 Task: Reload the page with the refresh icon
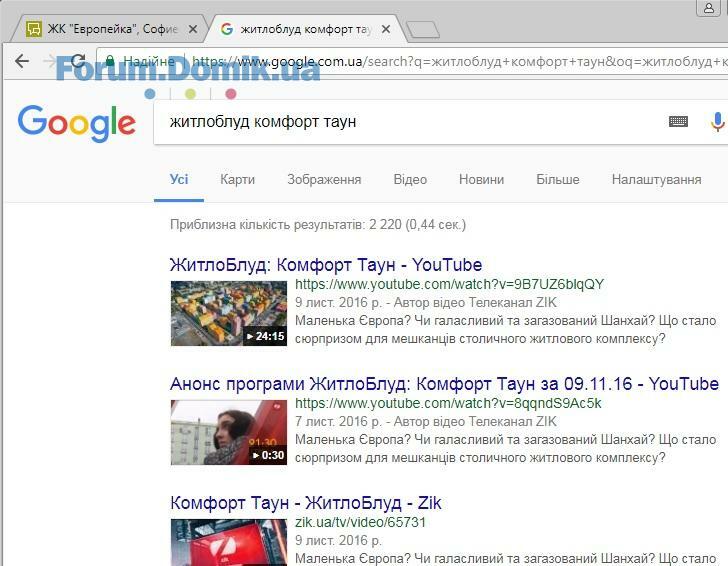(78, 61)
